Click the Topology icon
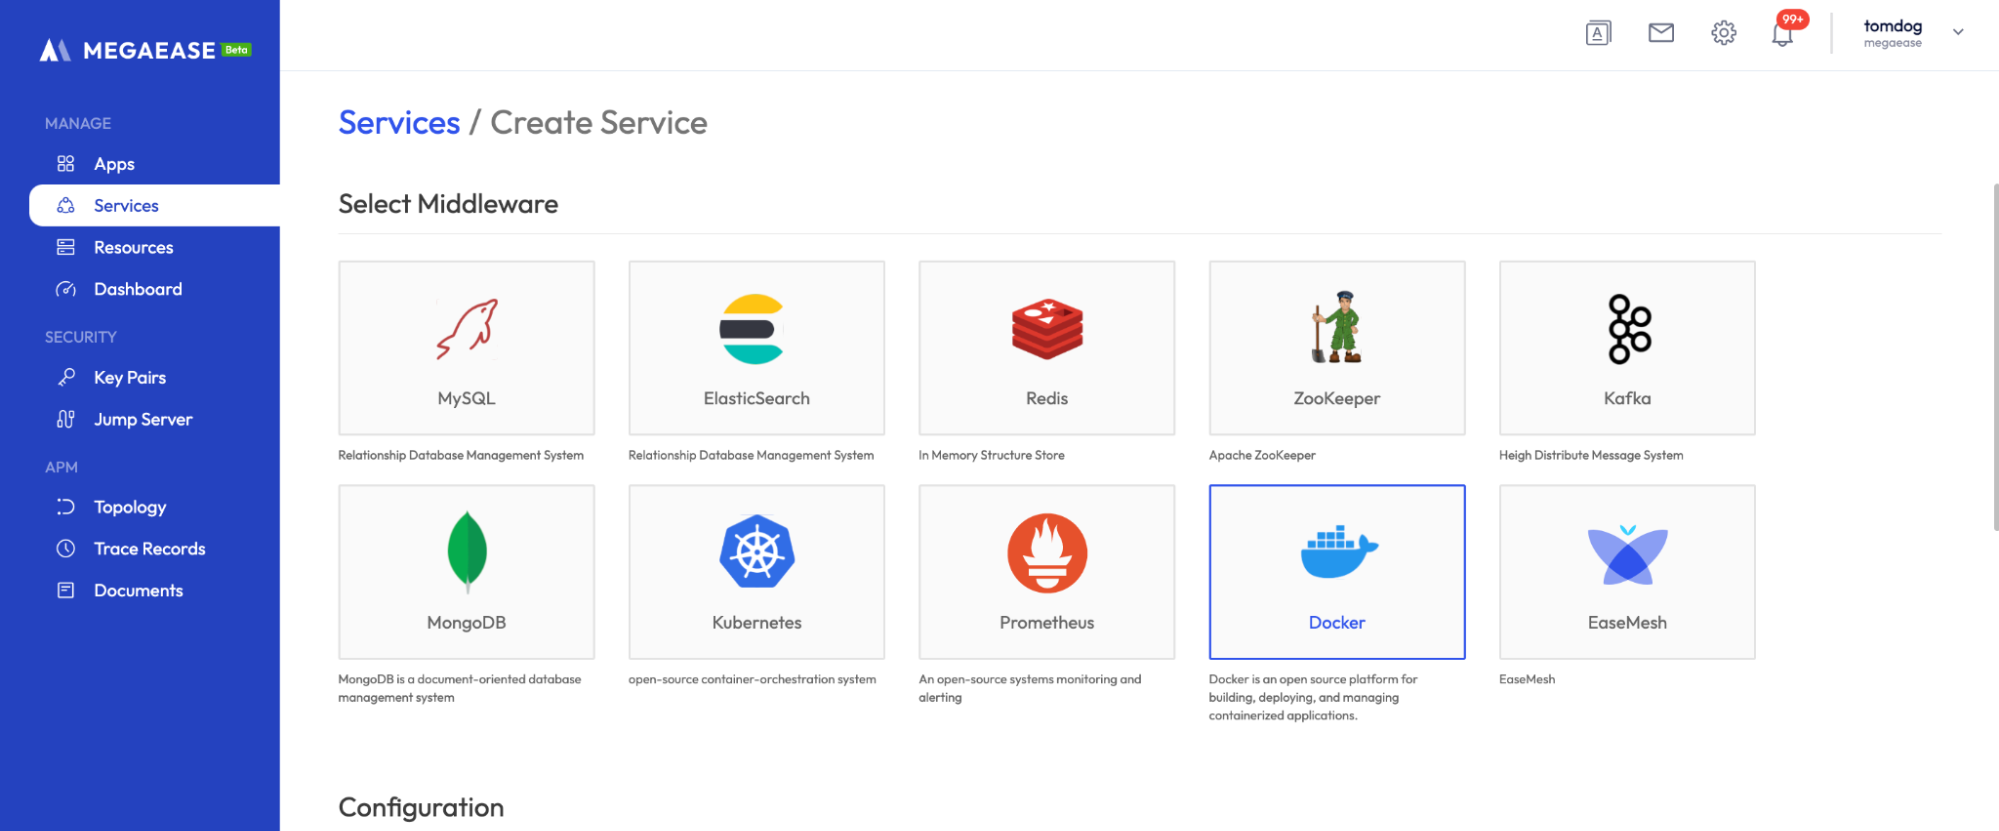The image size is (1999, 831). [66, 507]
